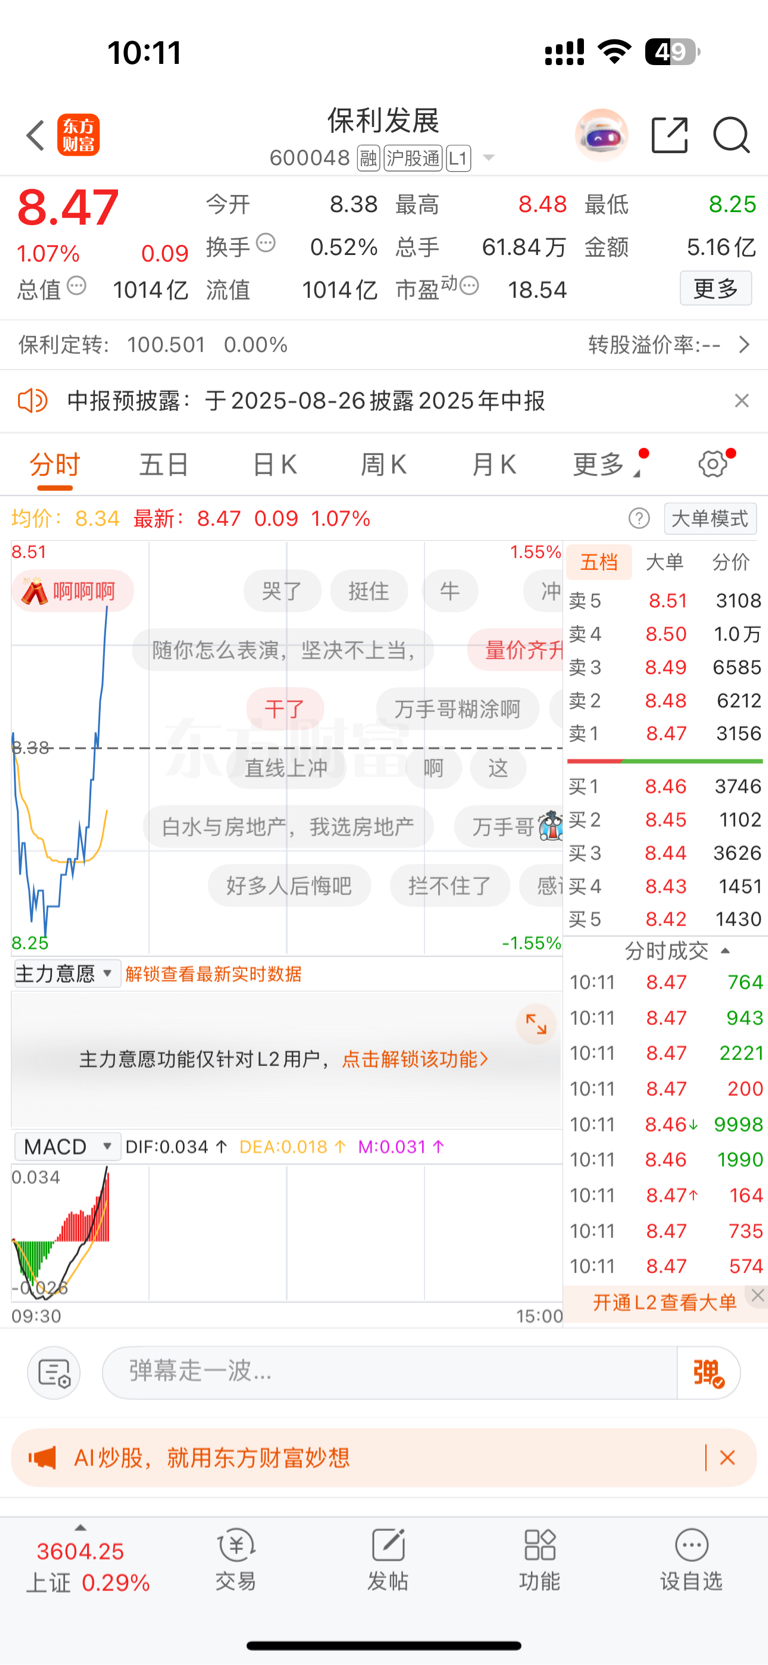Tap the share/export icon

[669, 135]
